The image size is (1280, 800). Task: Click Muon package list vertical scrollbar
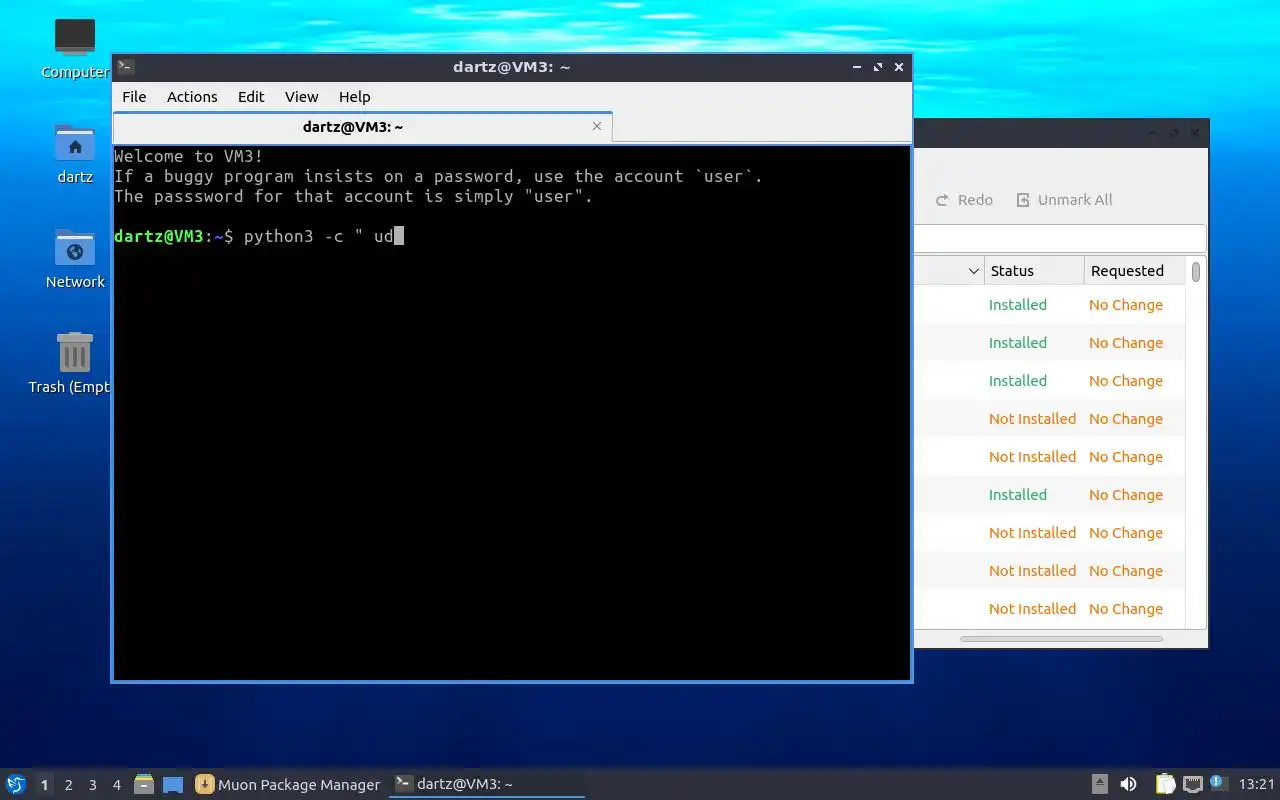tap(1195, 271)
